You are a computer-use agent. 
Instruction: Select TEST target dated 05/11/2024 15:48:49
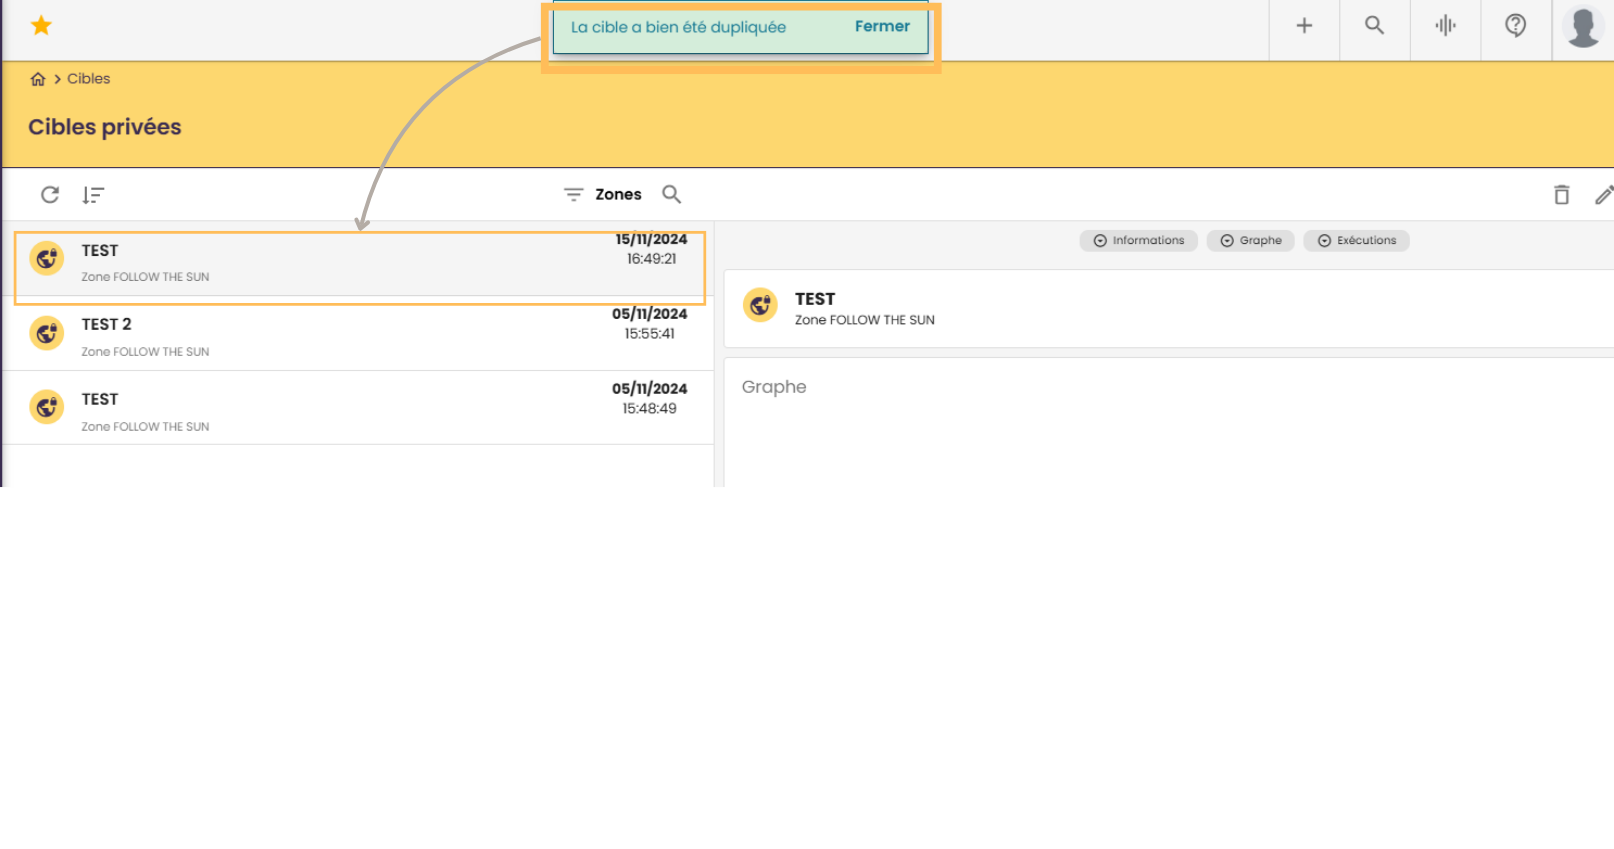(359, 408)
